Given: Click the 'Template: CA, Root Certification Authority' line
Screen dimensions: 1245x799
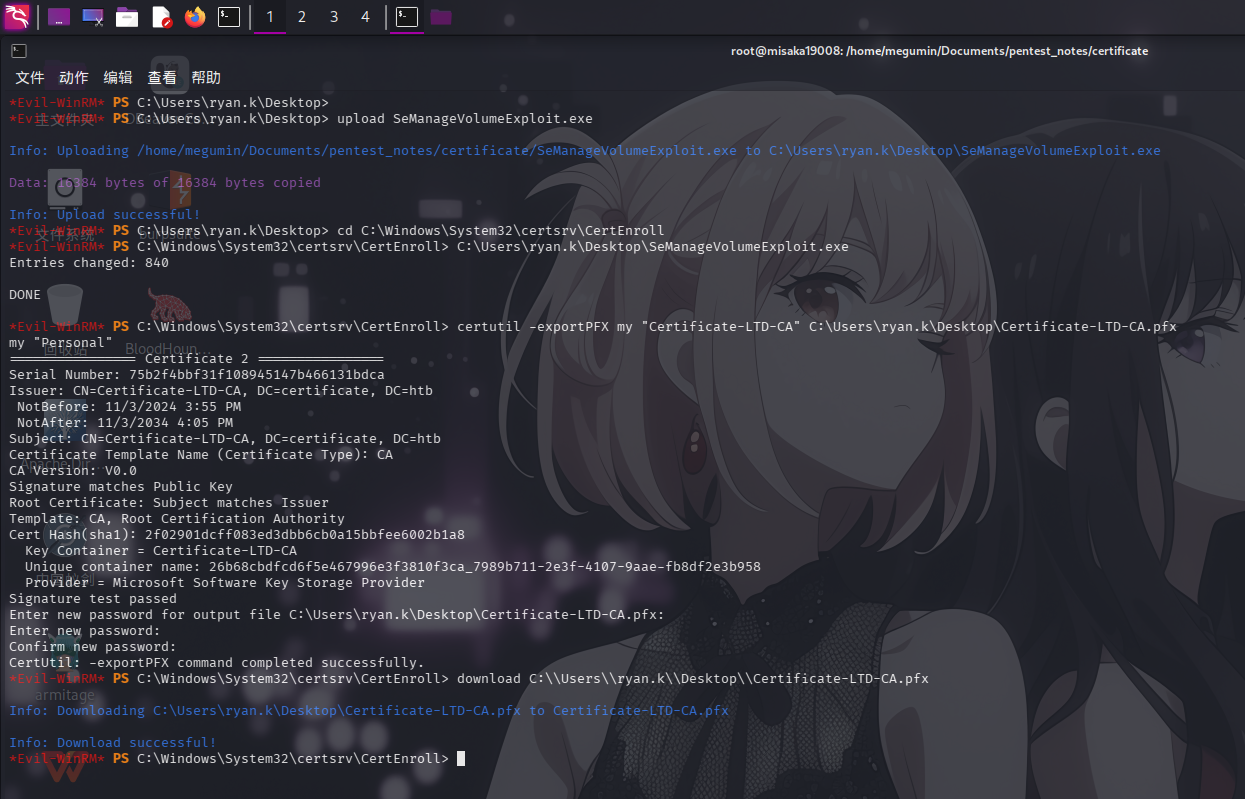Looking at the screenshot, I should pos(177,519).
